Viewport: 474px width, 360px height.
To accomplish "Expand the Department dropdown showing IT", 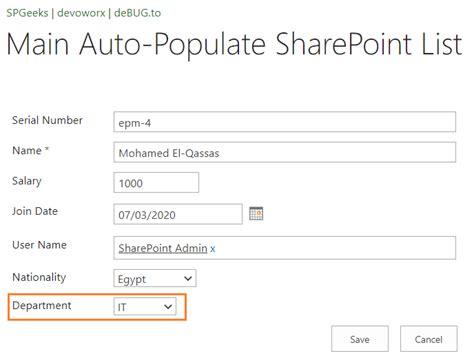I will click(145, 306).
